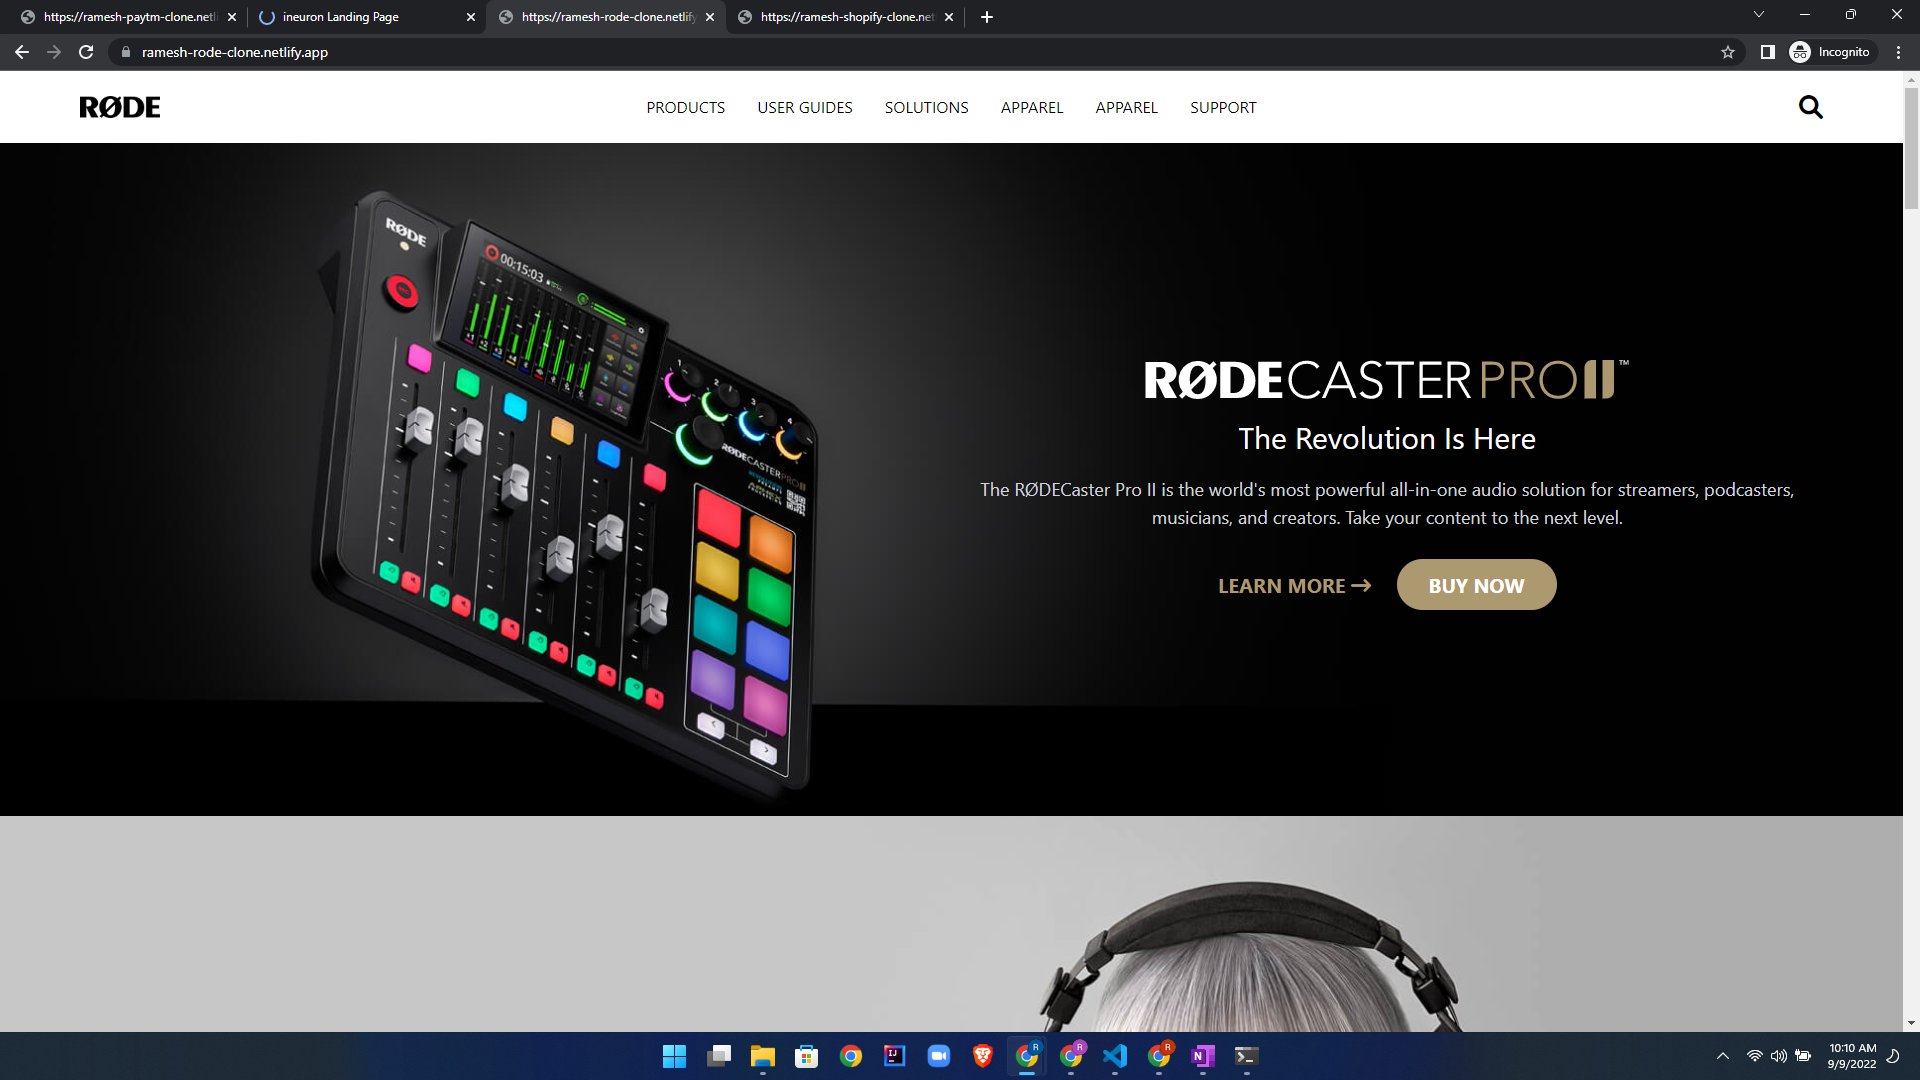Click the APPAREL item next to SUPPORT
The height and width of the screenshot is (1080, 1920).
(x=1126, y=108)
